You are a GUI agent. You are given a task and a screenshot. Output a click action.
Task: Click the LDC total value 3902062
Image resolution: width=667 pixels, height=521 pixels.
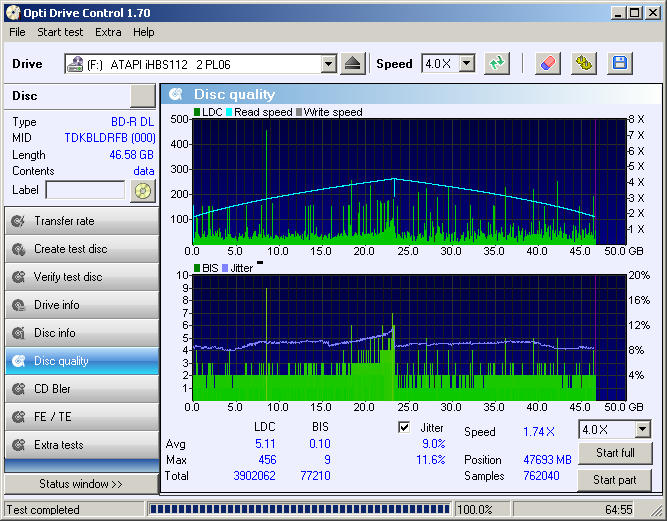coord(254,476)
